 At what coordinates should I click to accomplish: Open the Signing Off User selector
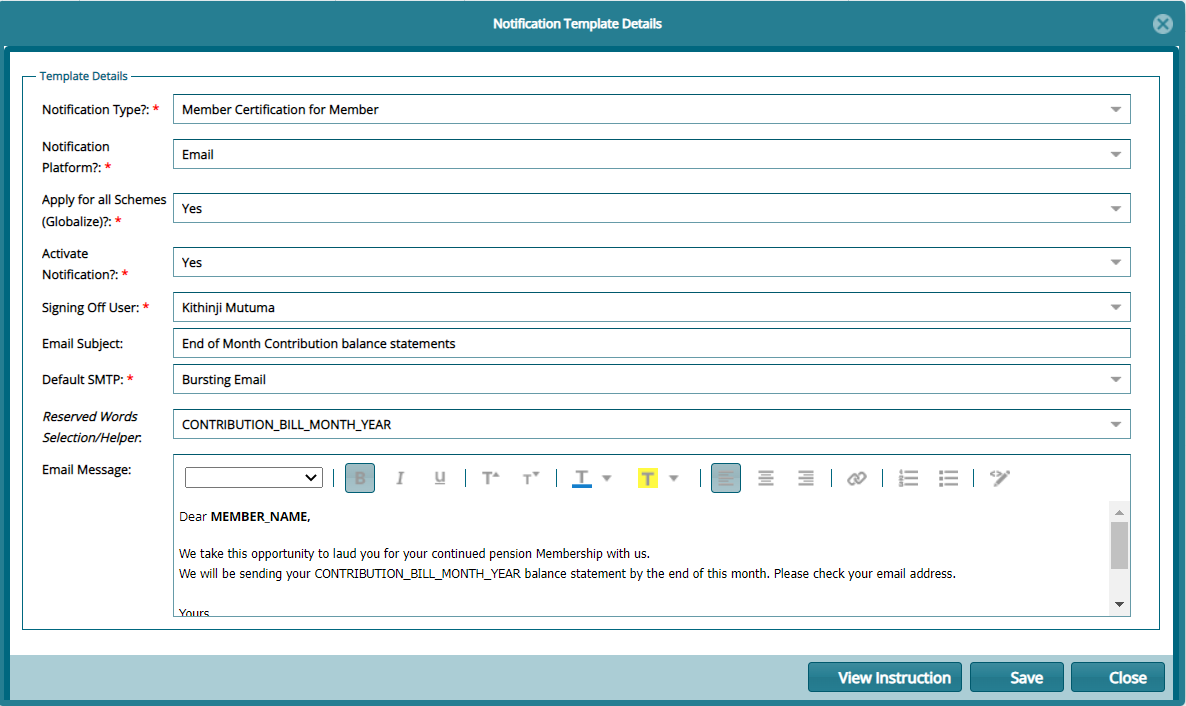click(x=1115, y=307)
